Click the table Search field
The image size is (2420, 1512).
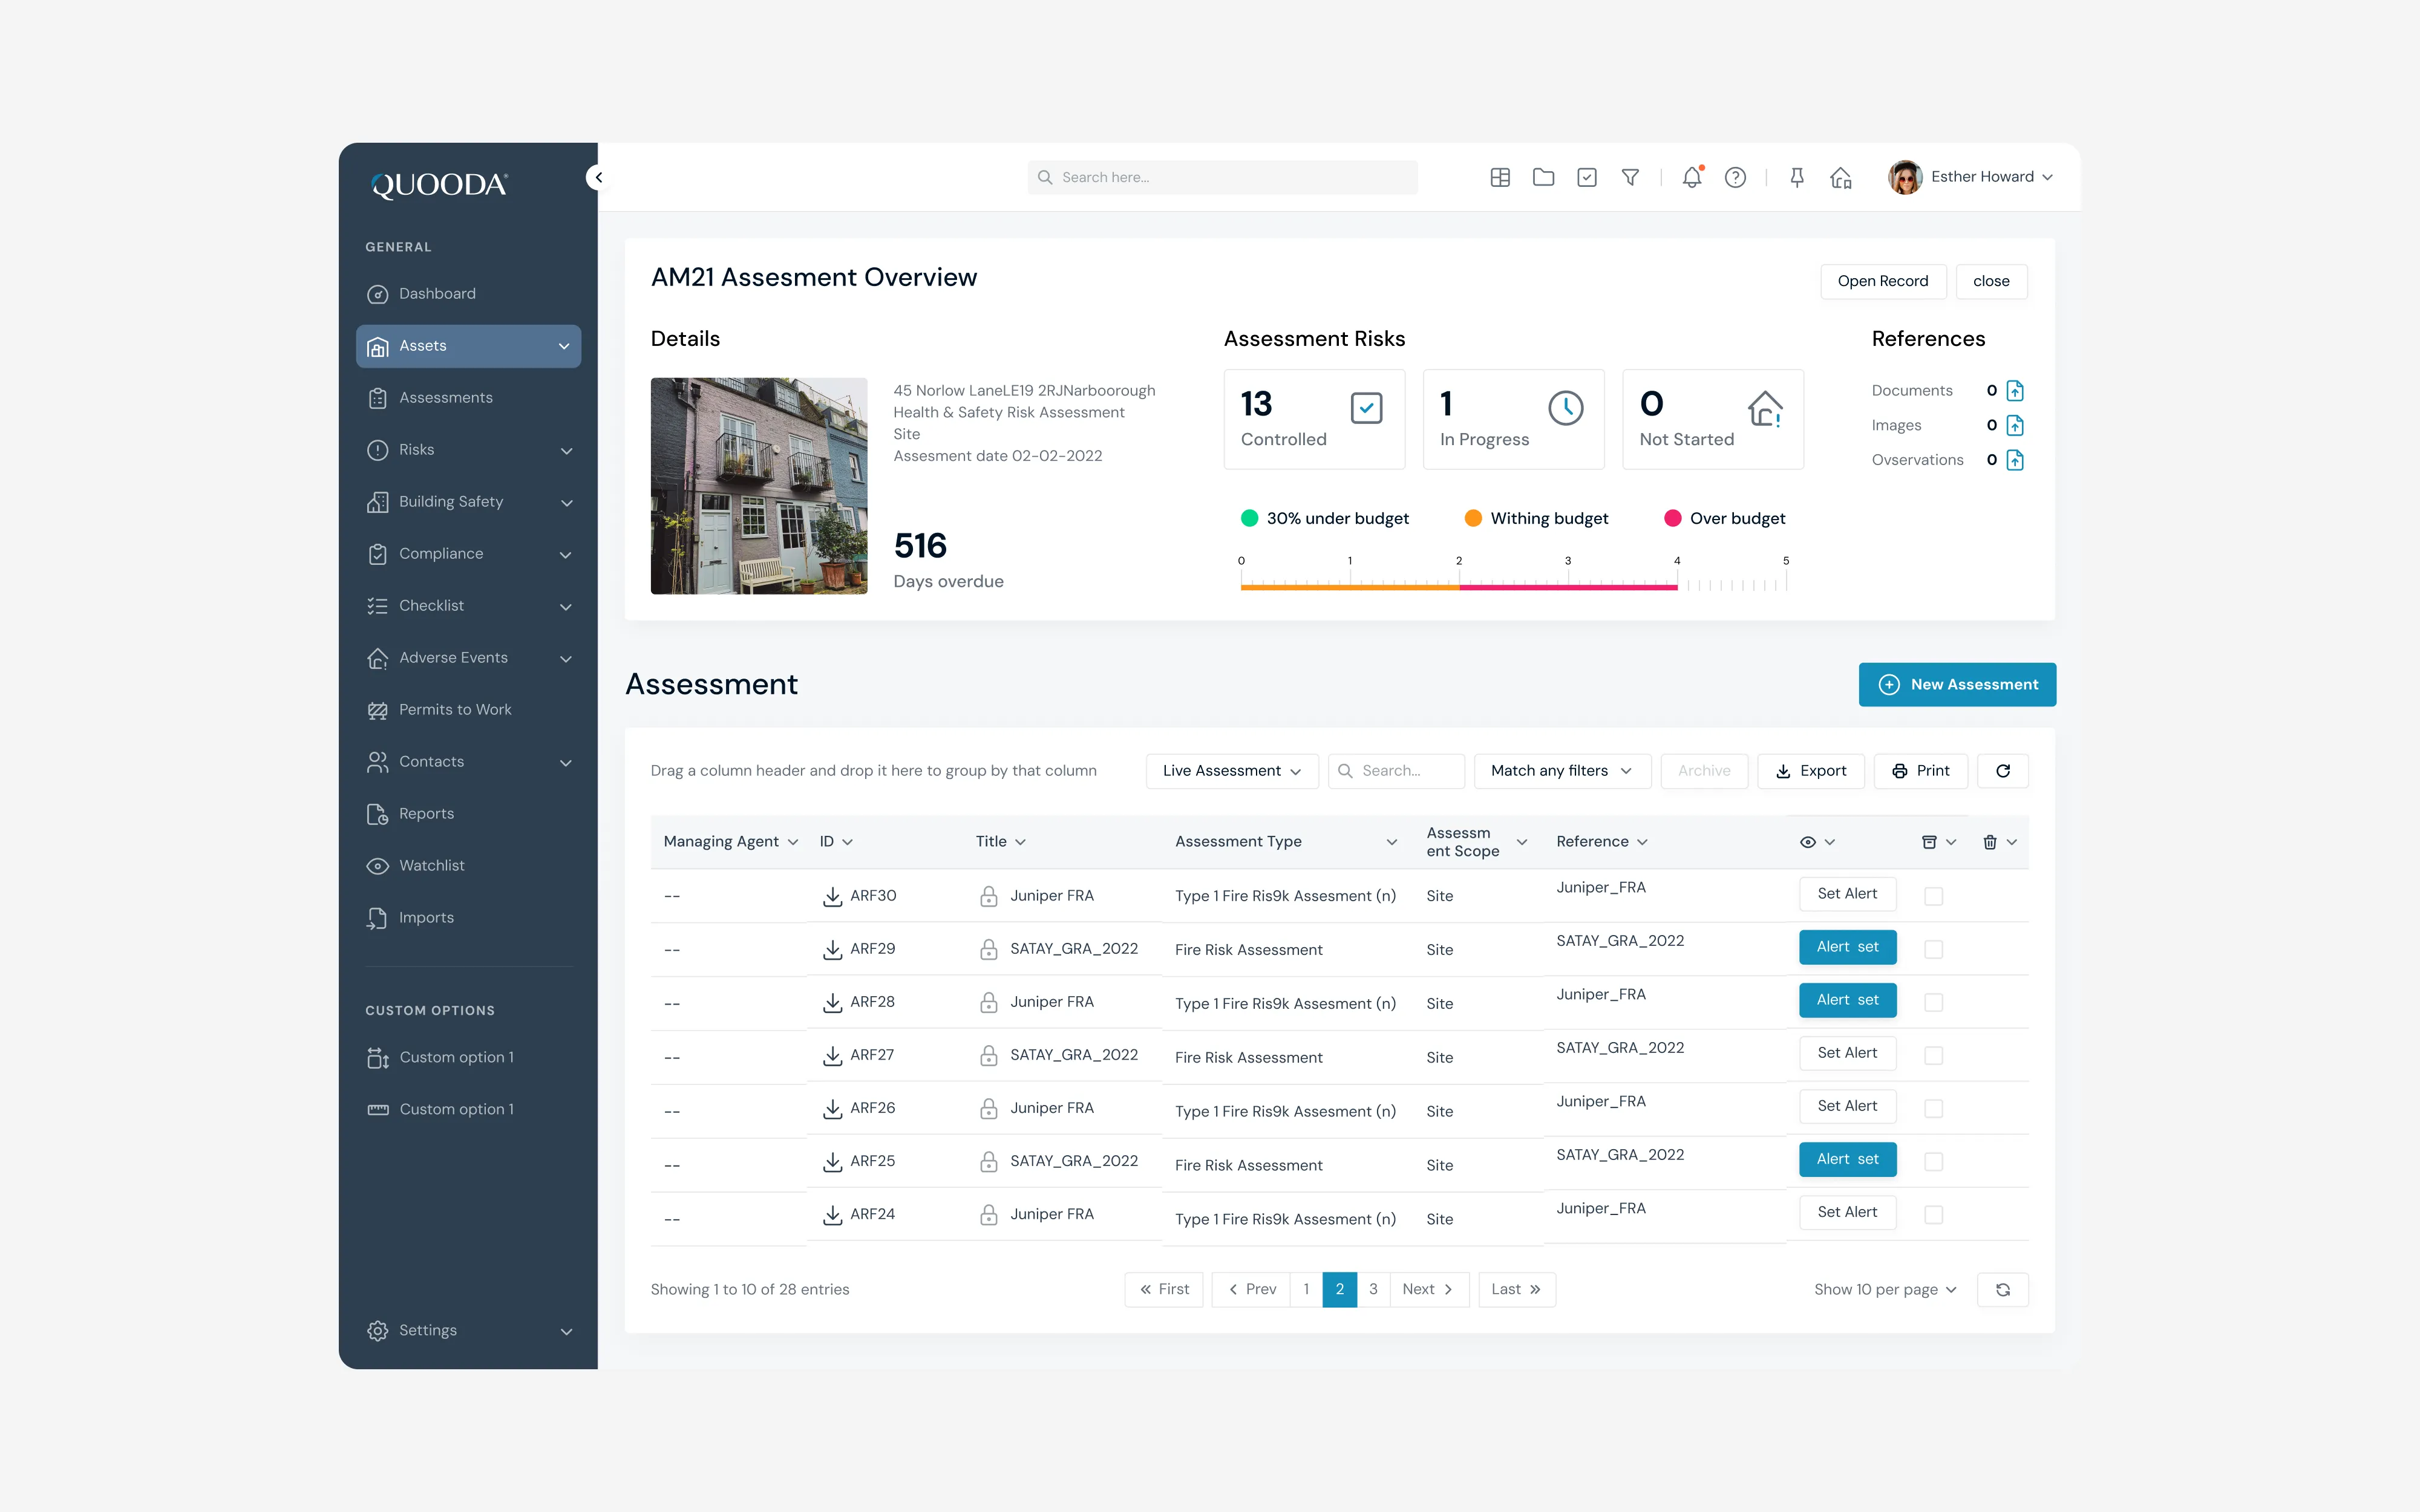coord(1396,771)
